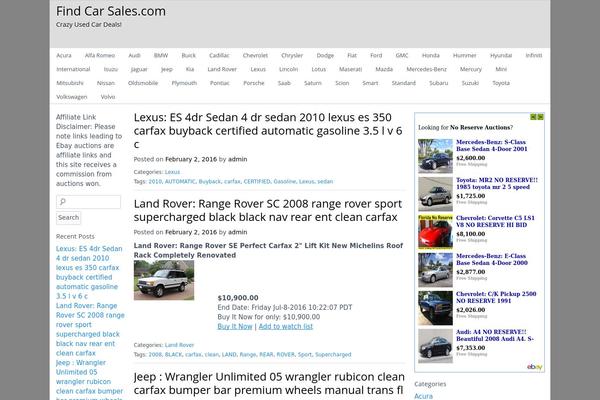This screenshot has height=400, width=600.
Task: Open the Chevrolet Corvette C5 LS1 ad listing
Action: [495, 221]
